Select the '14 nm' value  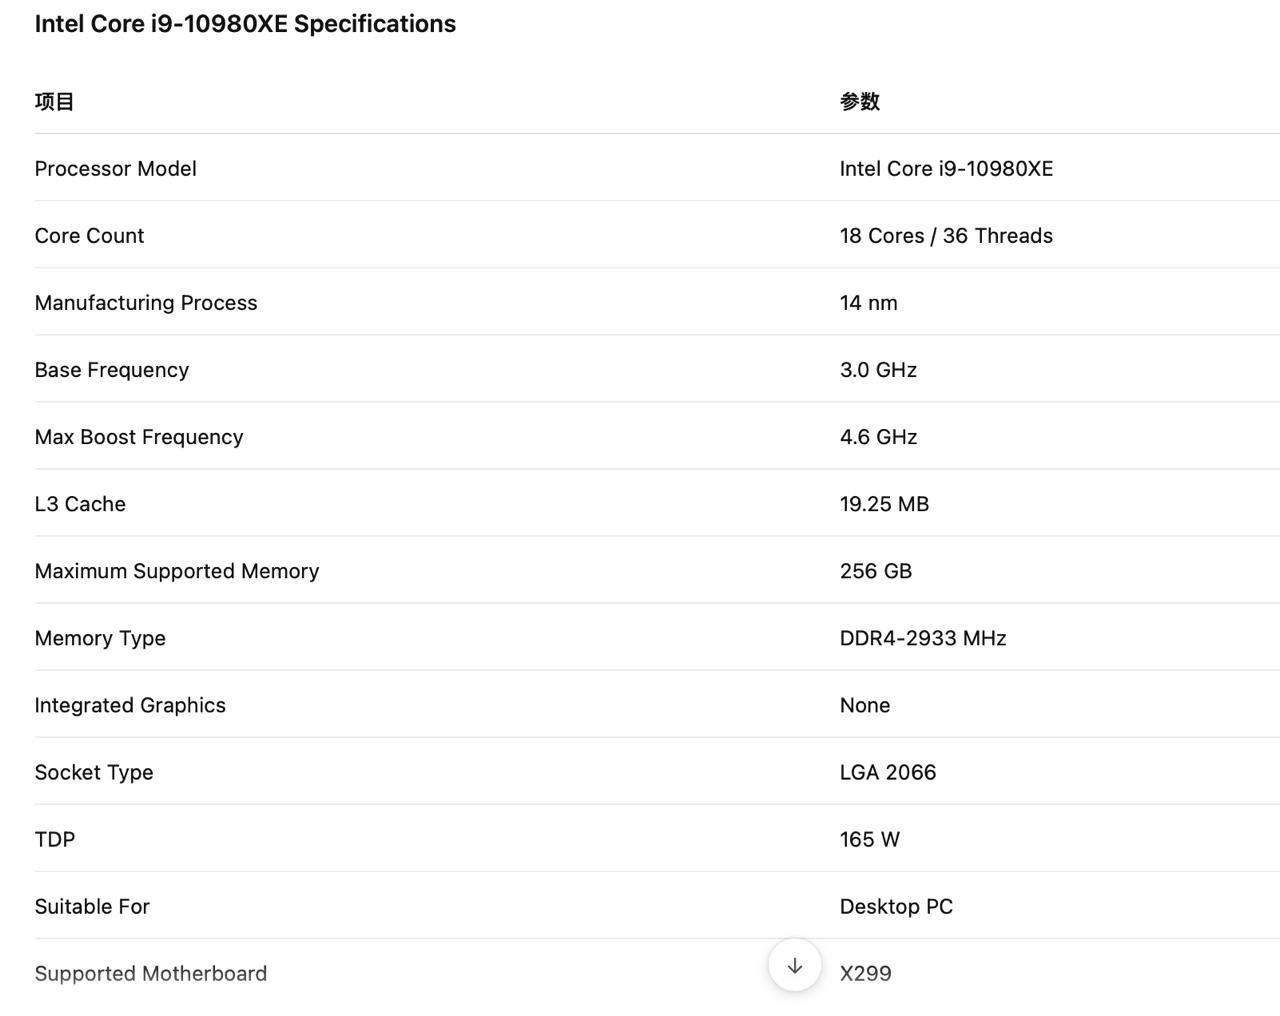(x=869, y=302)
